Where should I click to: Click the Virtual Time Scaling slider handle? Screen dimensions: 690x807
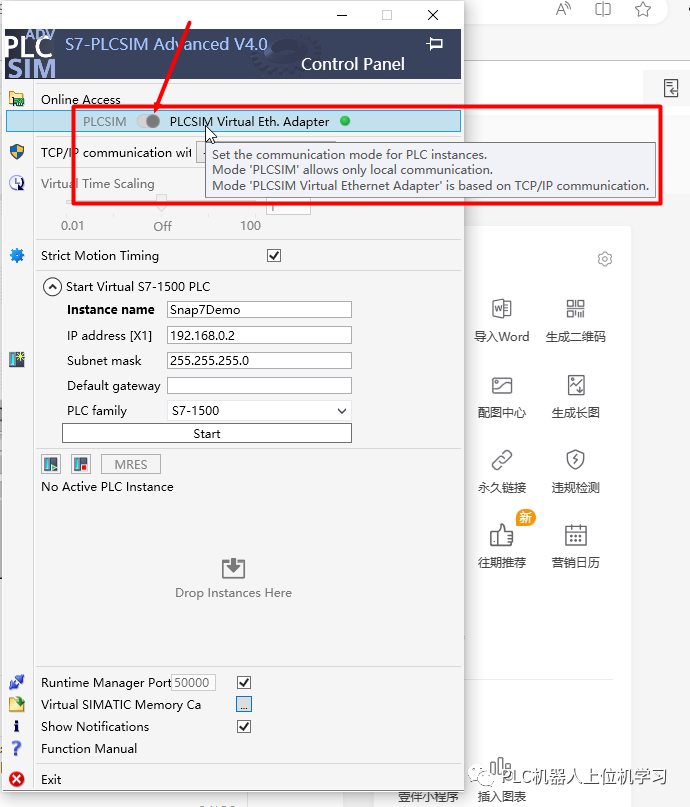pos(162,202)
